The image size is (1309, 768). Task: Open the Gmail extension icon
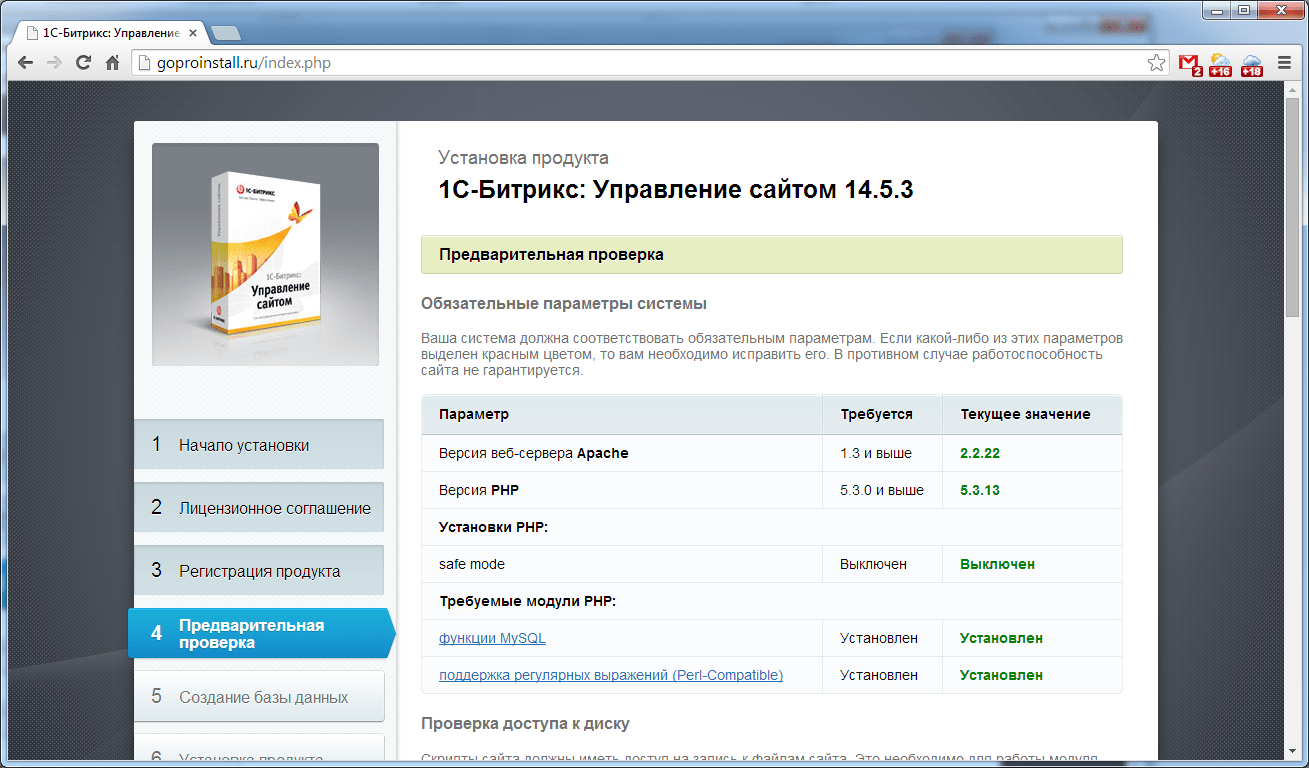[1190, 65]
